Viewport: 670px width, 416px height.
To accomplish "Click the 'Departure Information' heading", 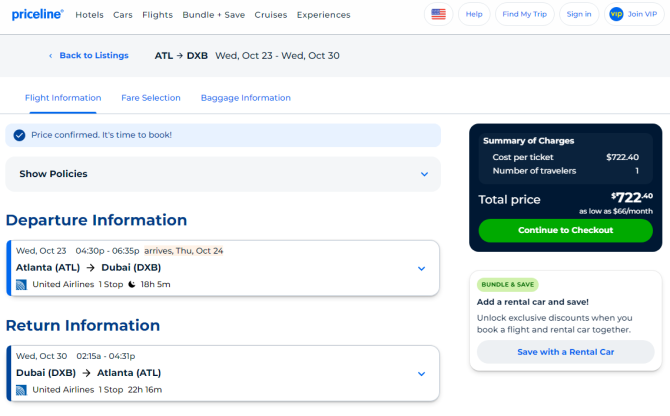I will [96, 220].
